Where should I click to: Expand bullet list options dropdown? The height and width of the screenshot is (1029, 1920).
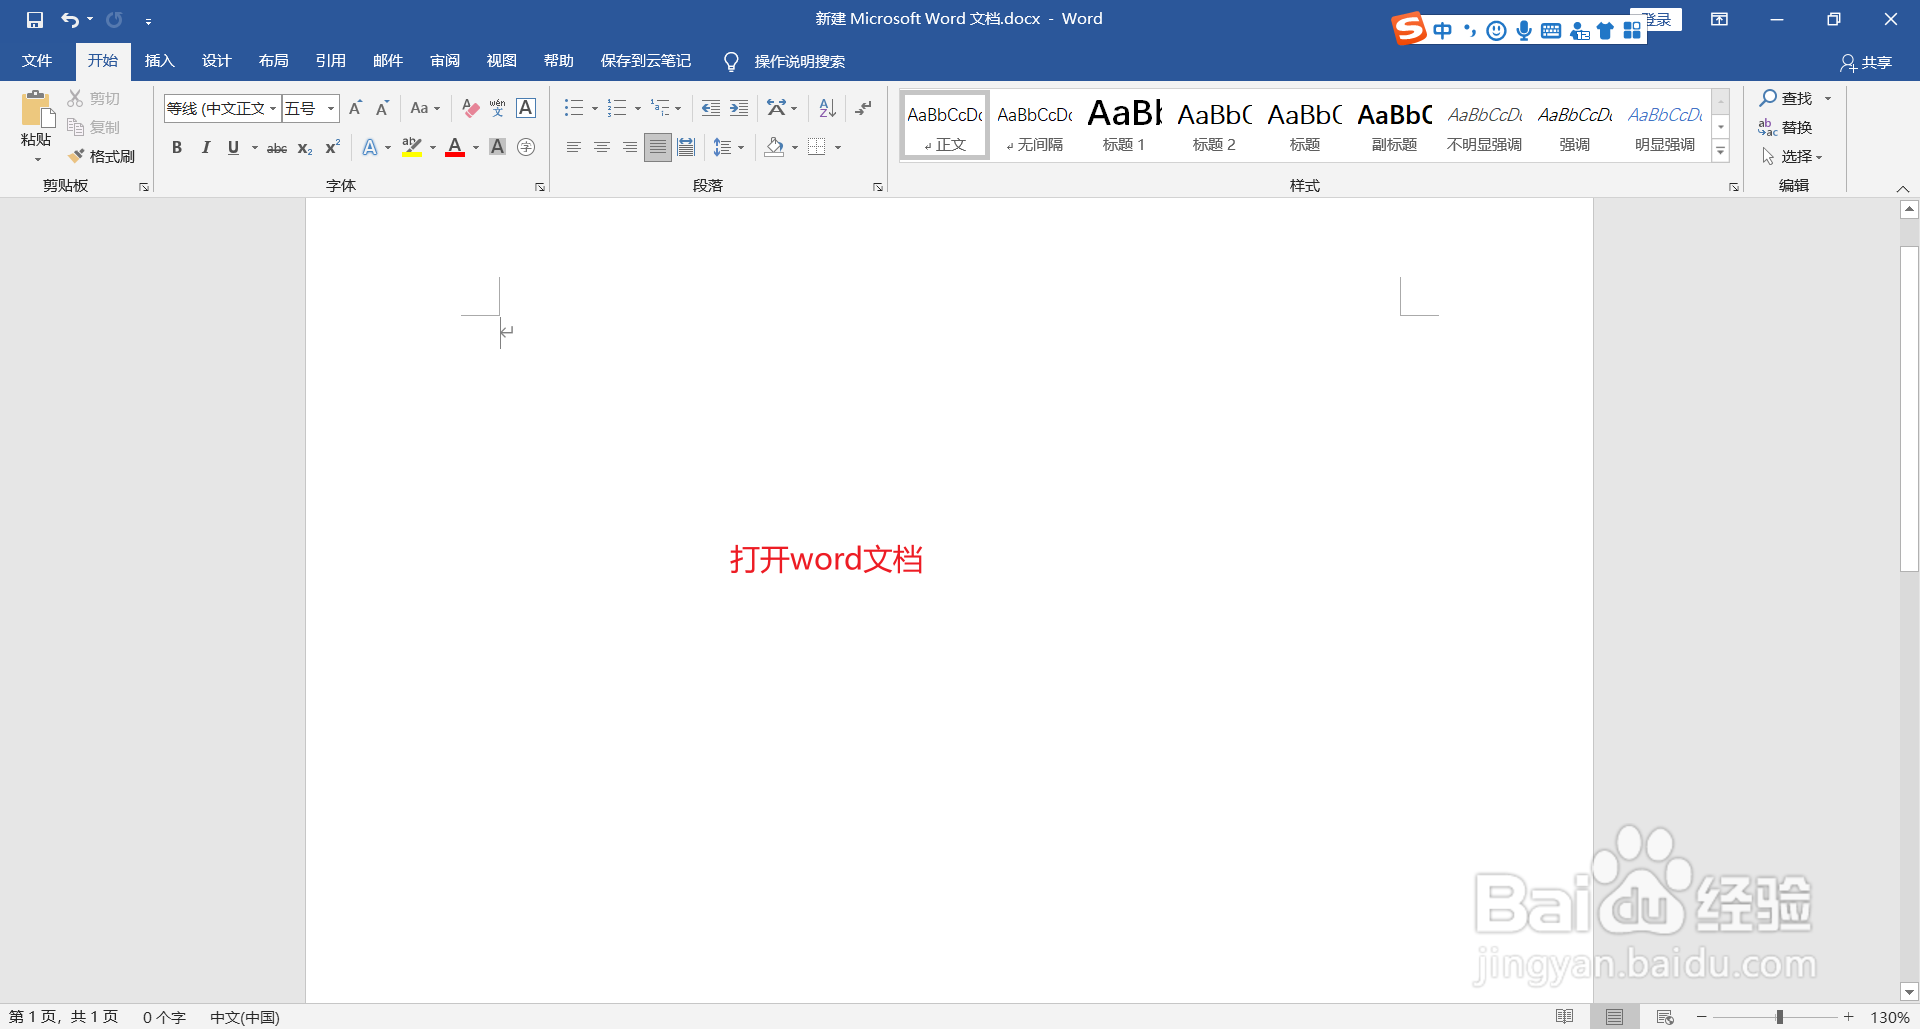pos(595,108)
